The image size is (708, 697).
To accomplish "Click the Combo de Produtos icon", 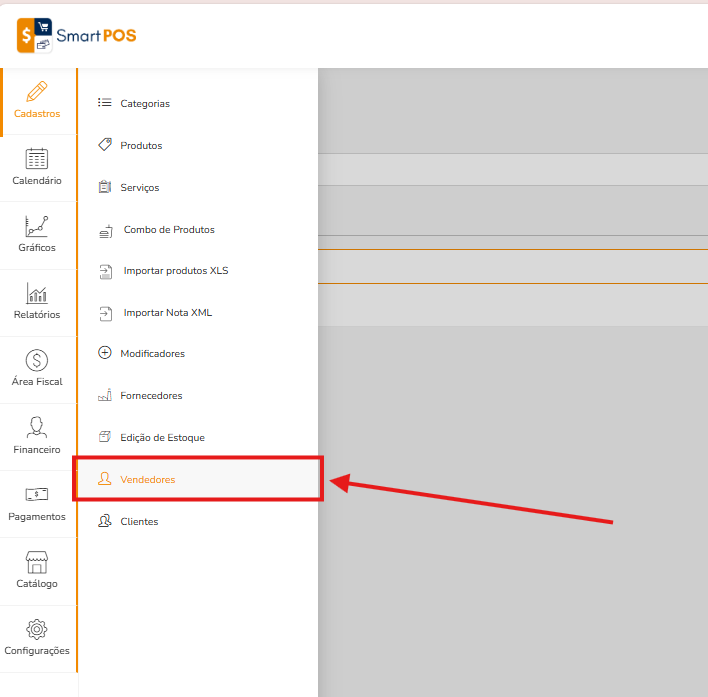I will (x=106, y=231).
